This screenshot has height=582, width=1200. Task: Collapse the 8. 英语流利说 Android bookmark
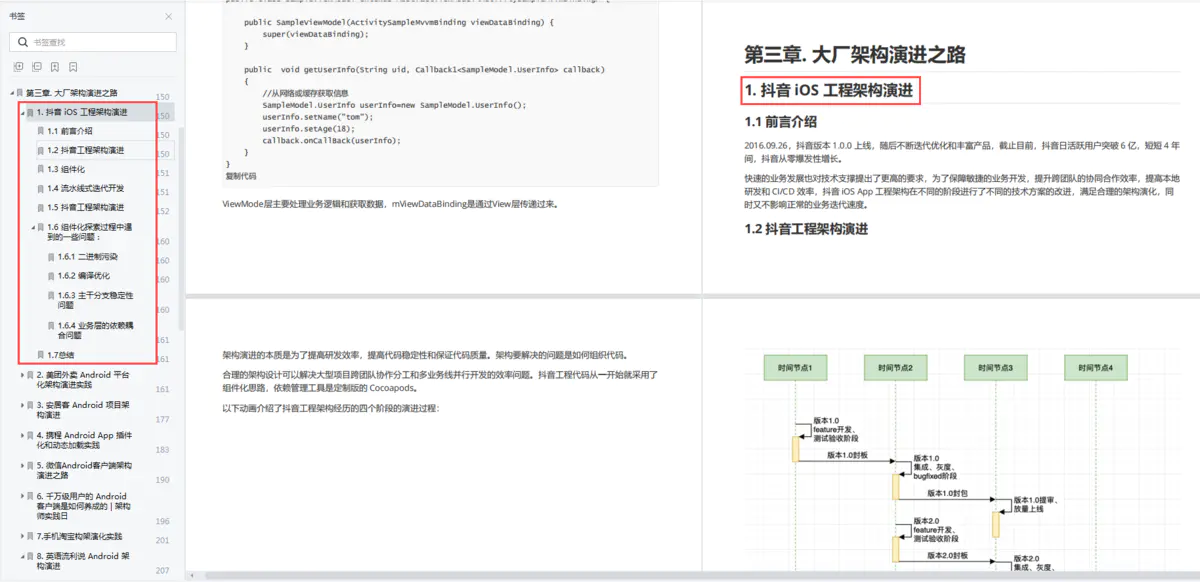tap(22, 556)
